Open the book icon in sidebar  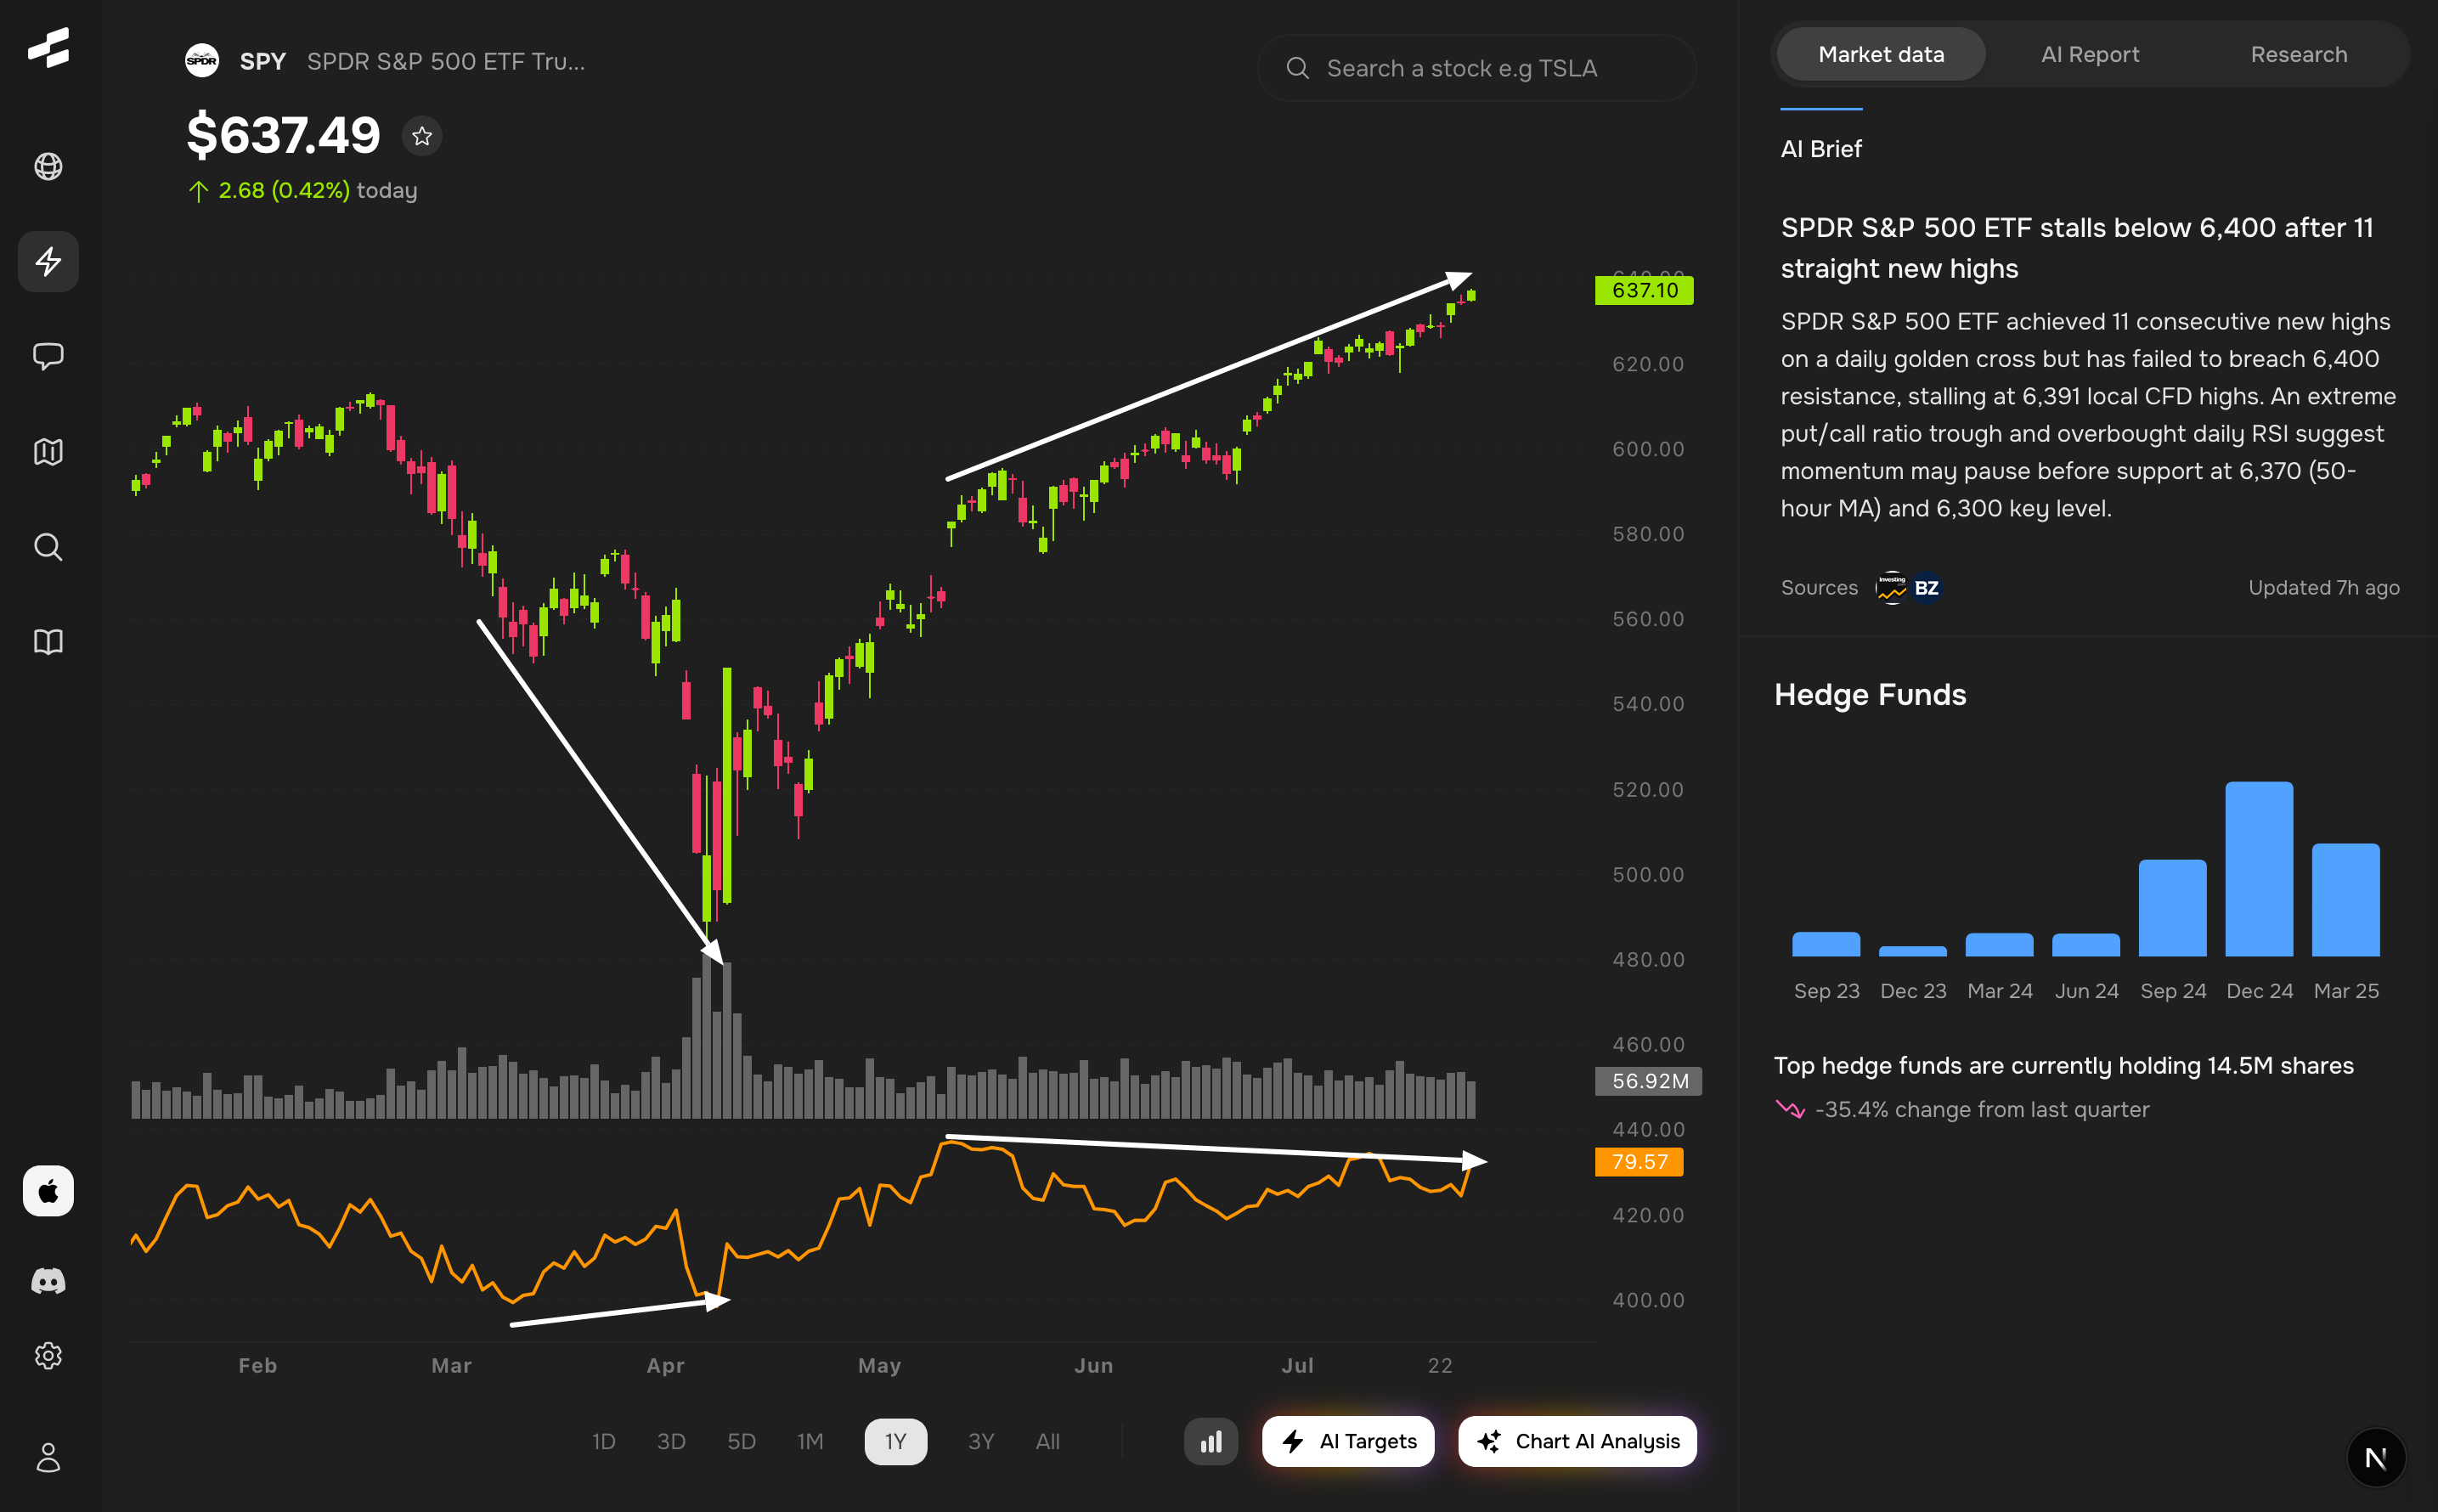[x=48, y=642]
